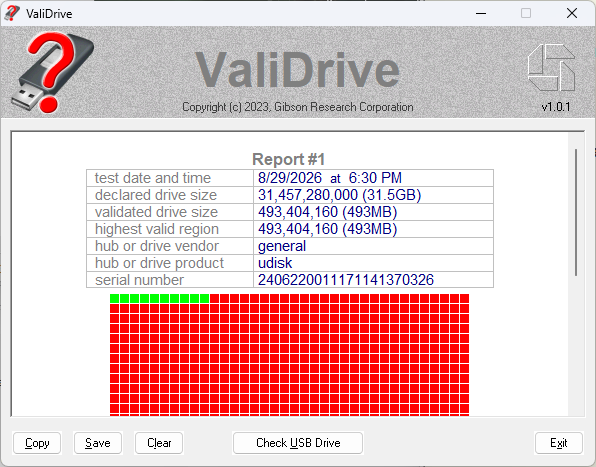The width and height of the screenshot is (596, 467).
Task: Click the 'test date and time' label
Action: pos(152,178)
